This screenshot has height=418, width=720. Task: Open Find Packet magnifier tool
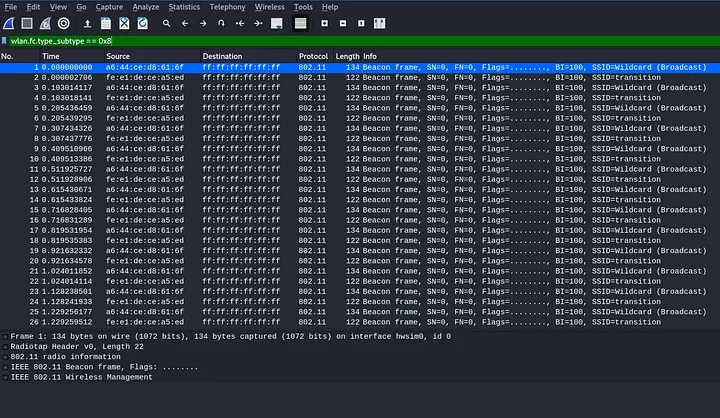167,22
